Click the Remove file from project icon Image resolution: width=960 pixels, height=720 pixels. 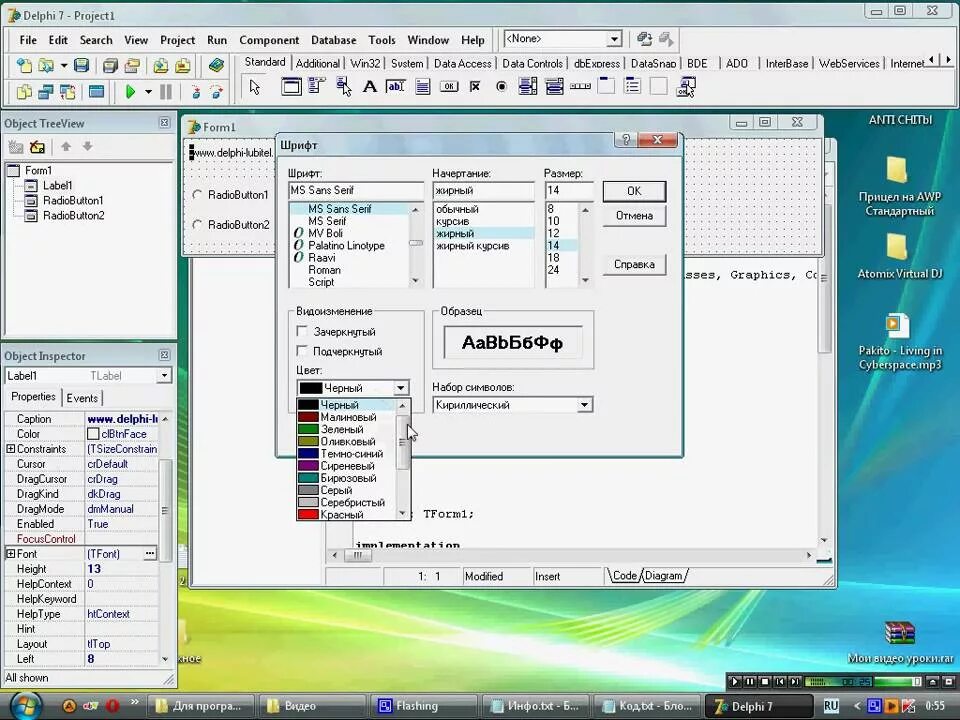182,65
